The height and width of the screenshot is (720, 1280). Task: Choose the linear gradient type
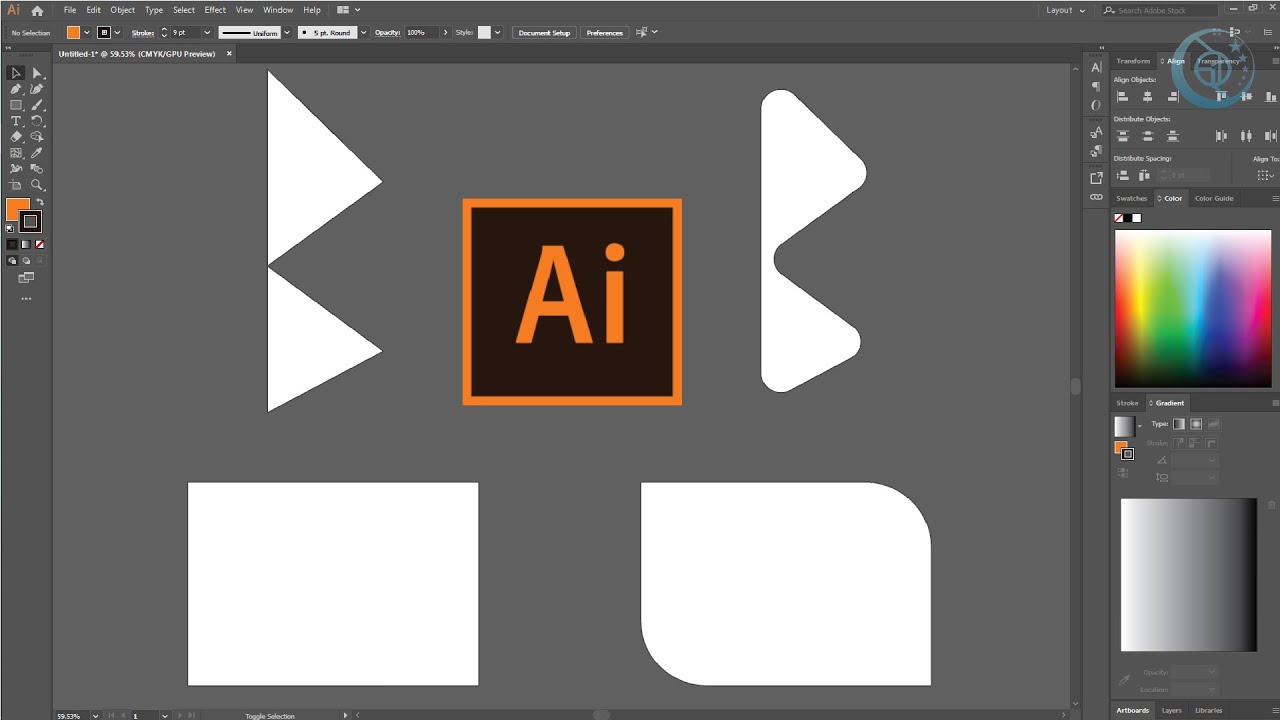[x=1179, y=424]
